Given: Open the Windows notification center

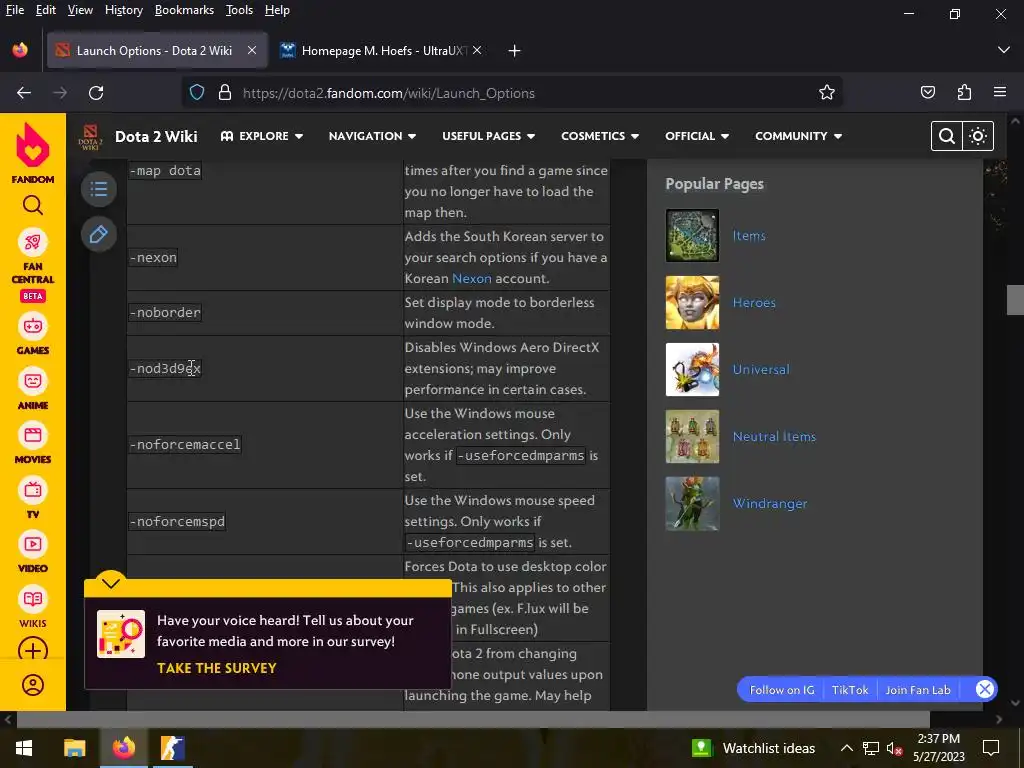Looking at the screenshot, I should (991, 748).
